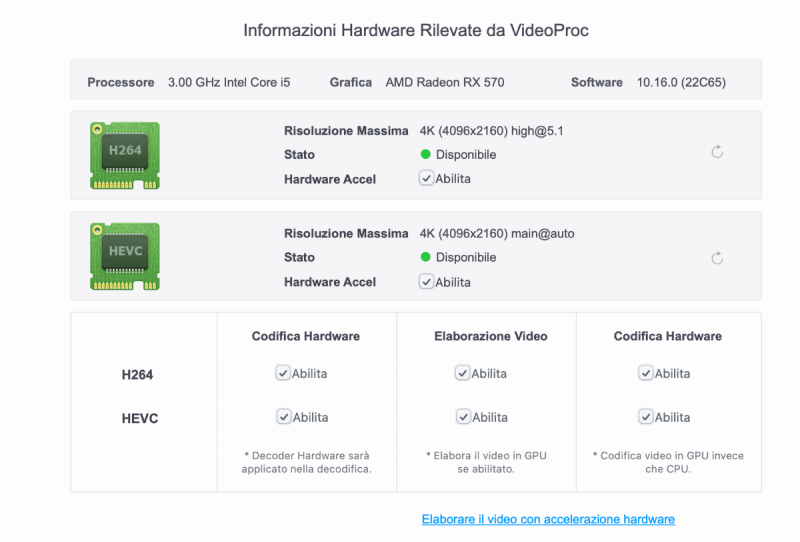This screenshot has height=542, width=800.
Task: Click note 'Decoder Hardware sarà applicato nella decodifica'
Action: (x=307, y=462)
